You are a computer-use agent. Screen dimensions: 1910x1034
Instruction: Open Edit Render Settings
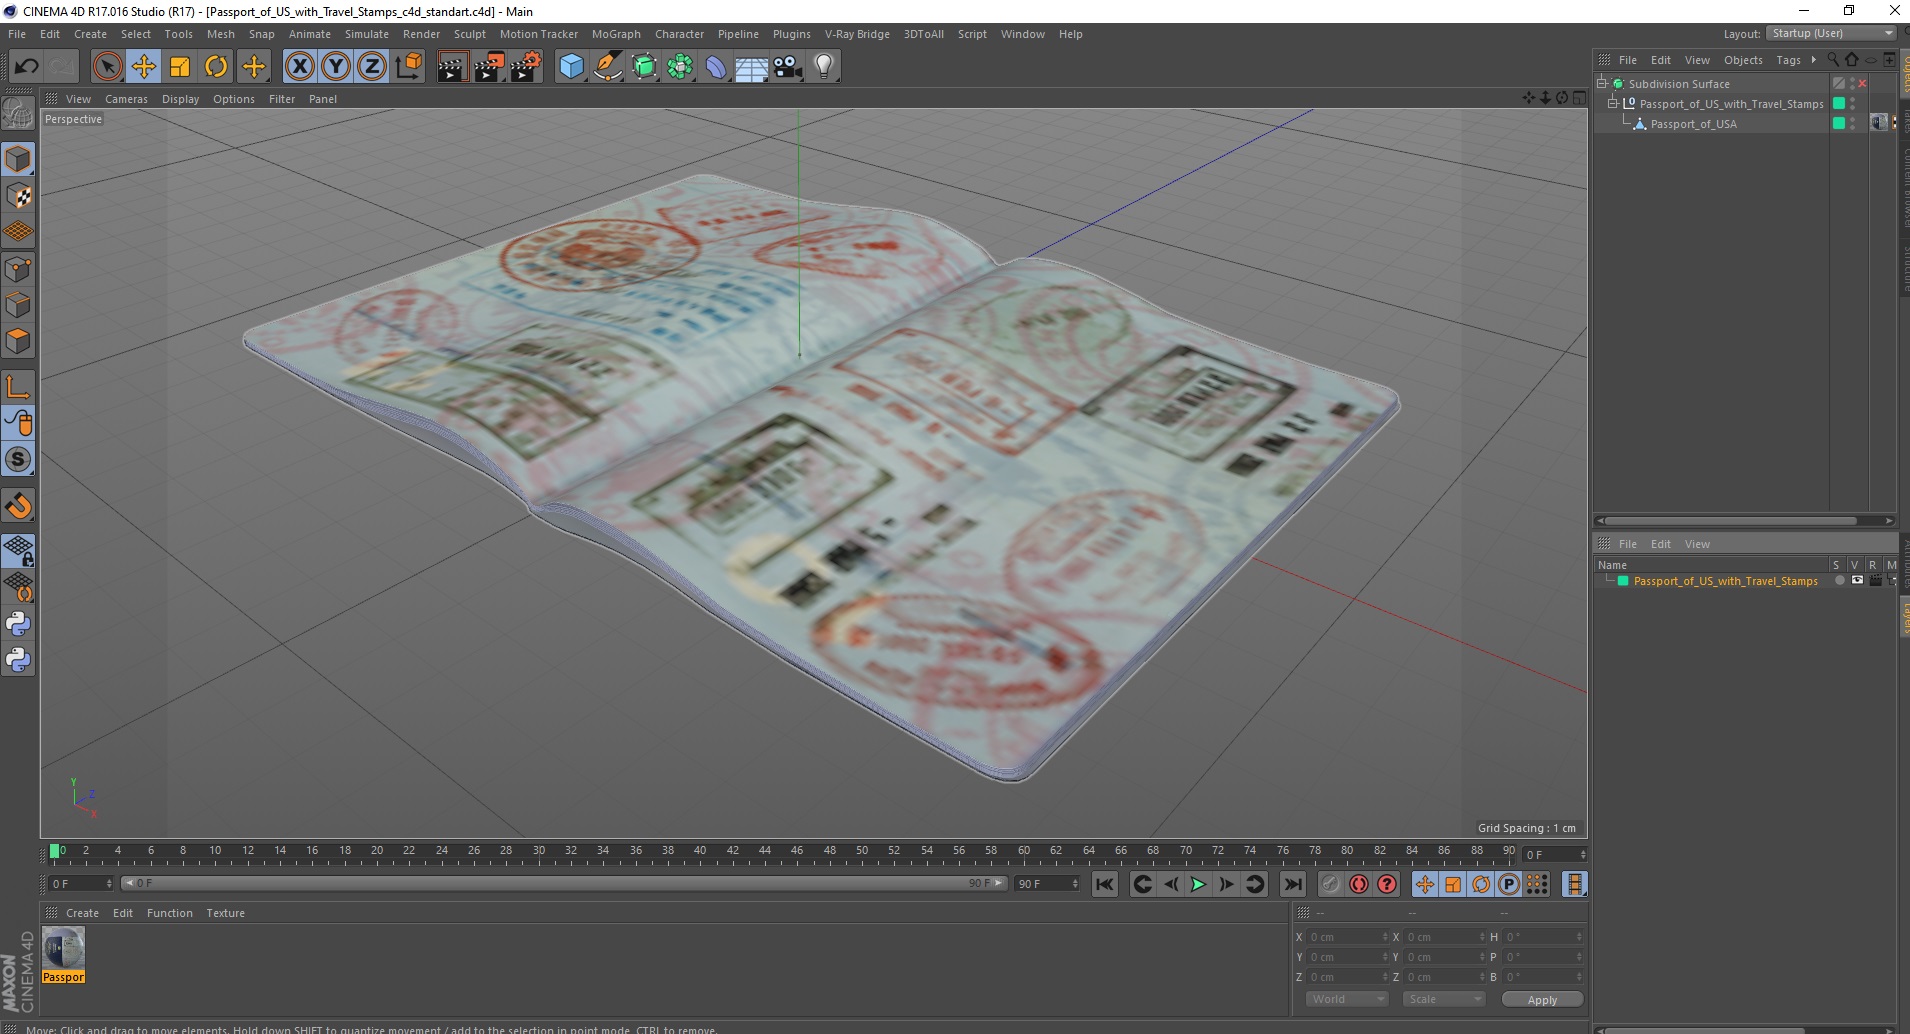coord(526,67)
